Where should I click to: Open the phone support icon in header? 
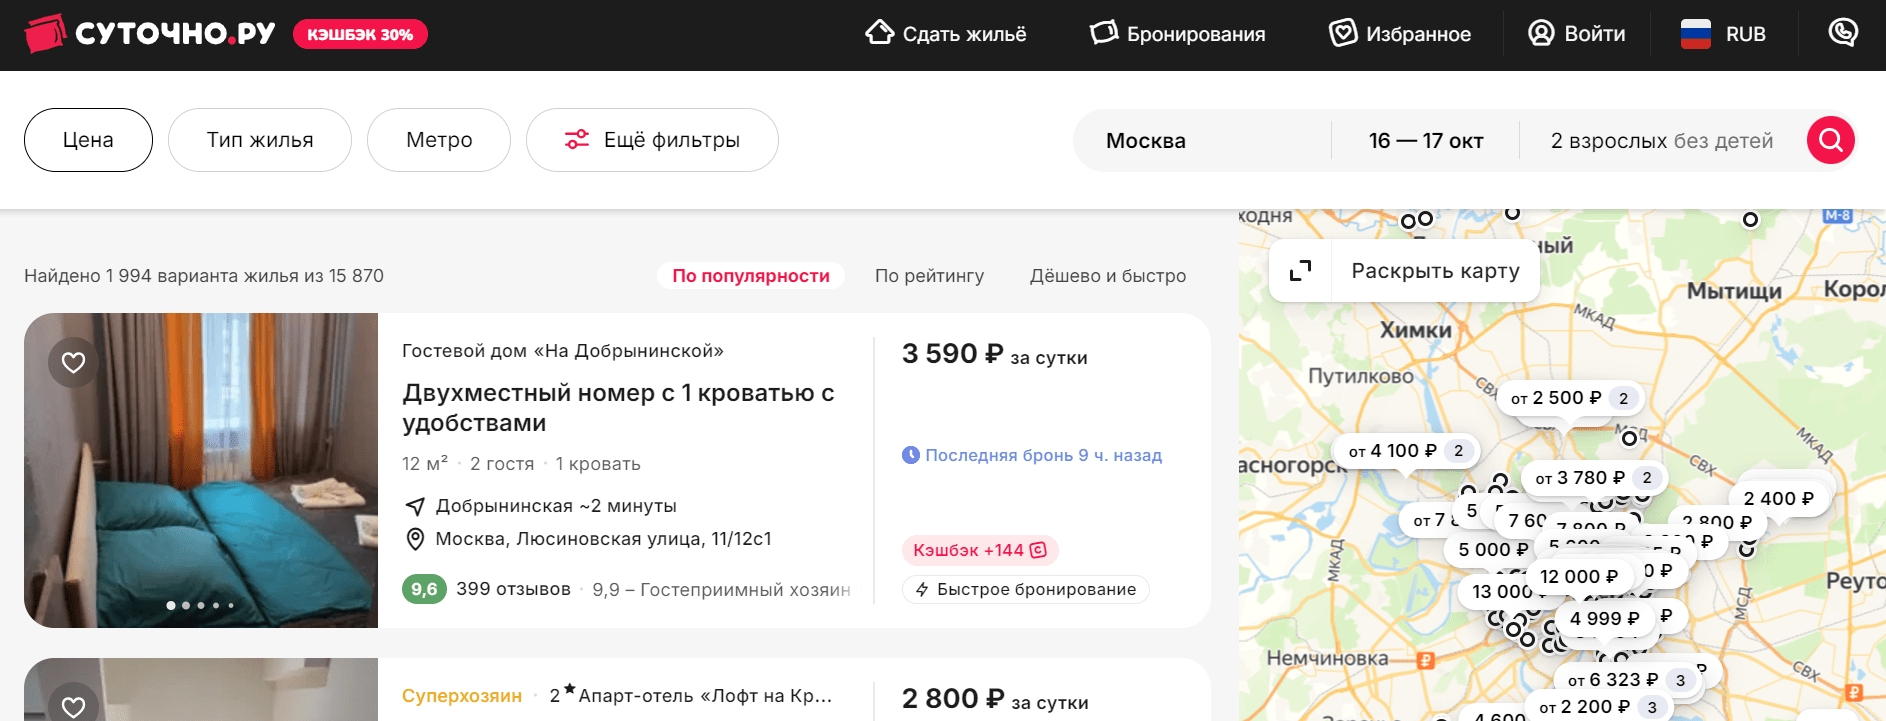1843,33
